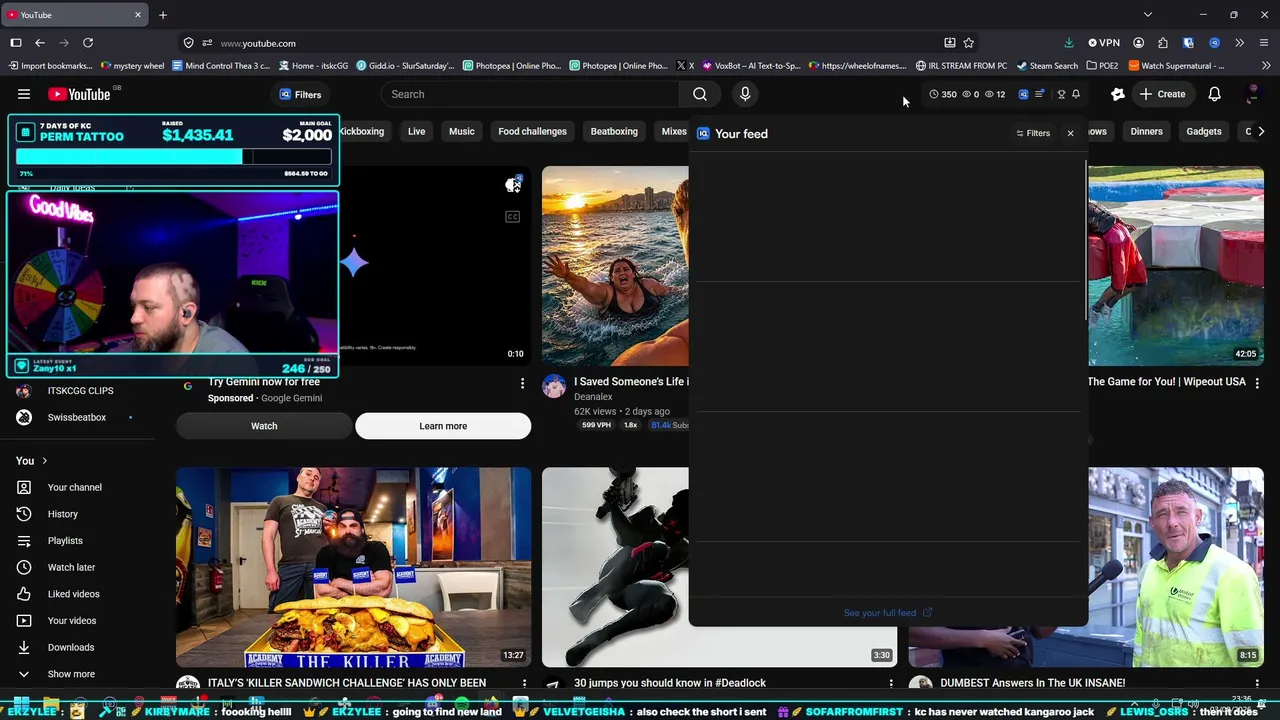The height and width of the screenshot is (720, 1280).
Task: Open options for the Killer Sandwich video
Action: 524,683
